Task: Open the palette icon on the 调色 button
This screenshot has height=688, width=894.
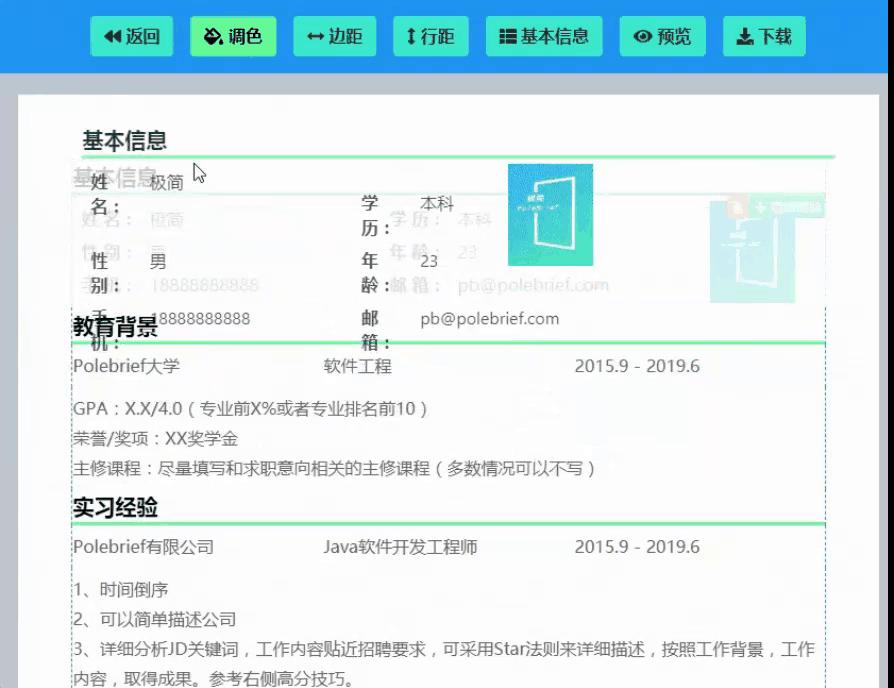Action: (x=212, y=36)
